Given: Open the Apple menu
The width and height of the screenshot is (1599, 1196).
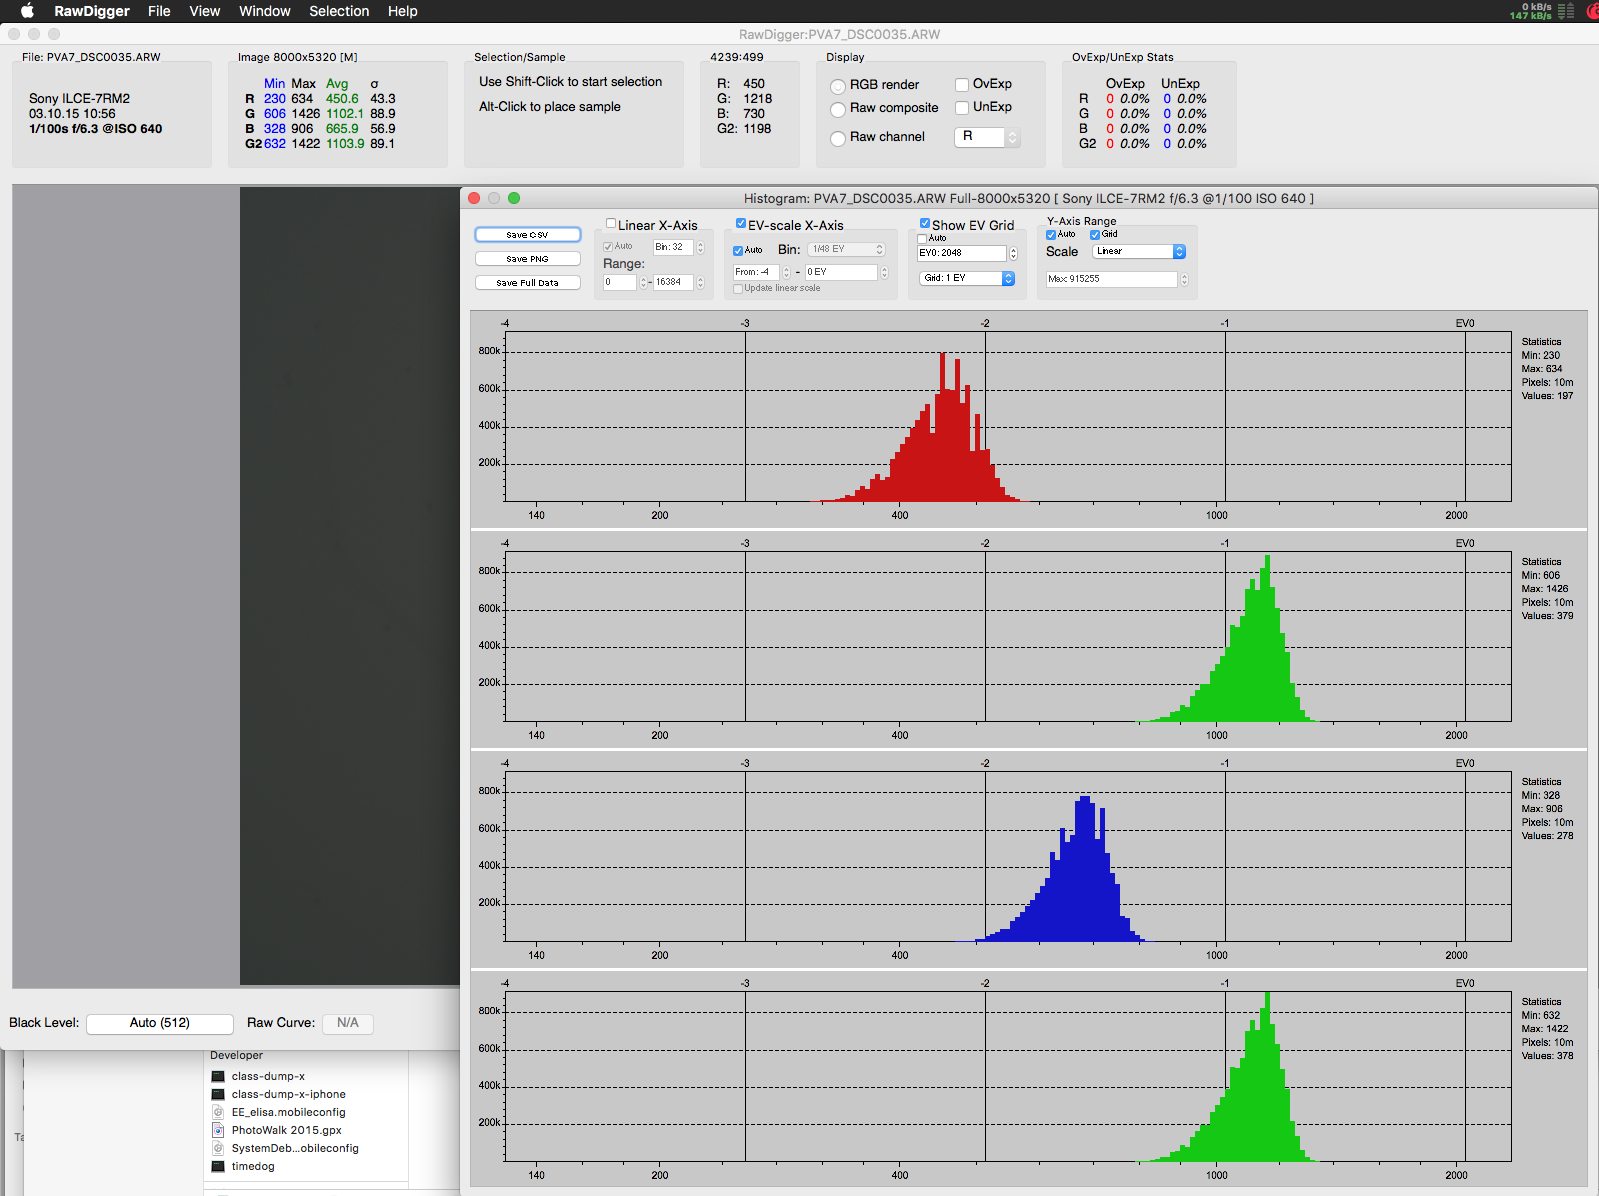Looking at the screenshot, I should point(28,11).
